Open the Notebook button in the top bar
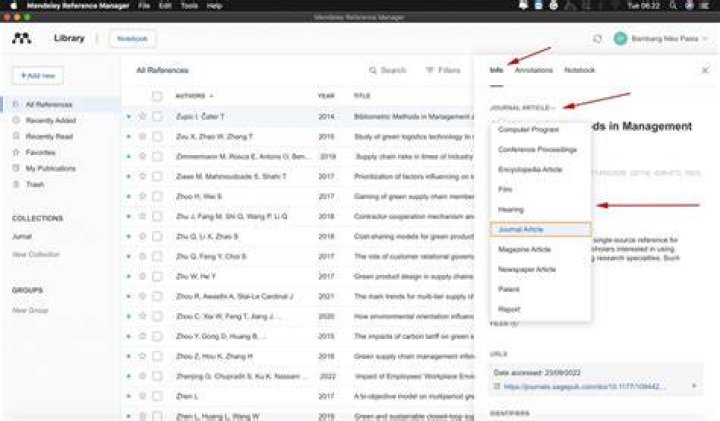 point(132,39)
